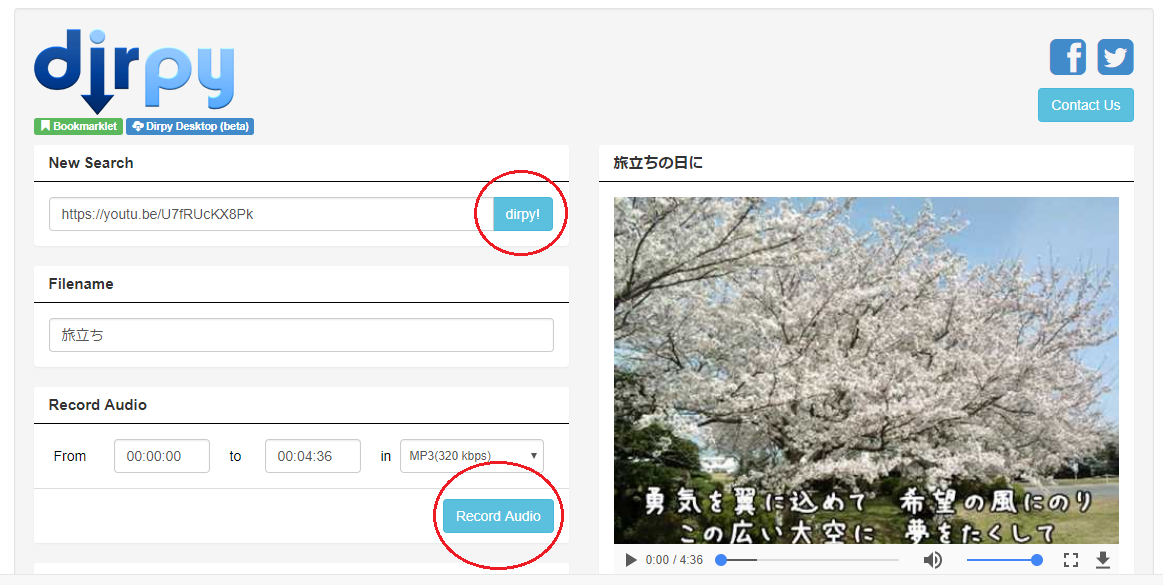1163x585 pixels.
Task: Play the video preview
Action: pyautogui.click(x=630, y=560)
